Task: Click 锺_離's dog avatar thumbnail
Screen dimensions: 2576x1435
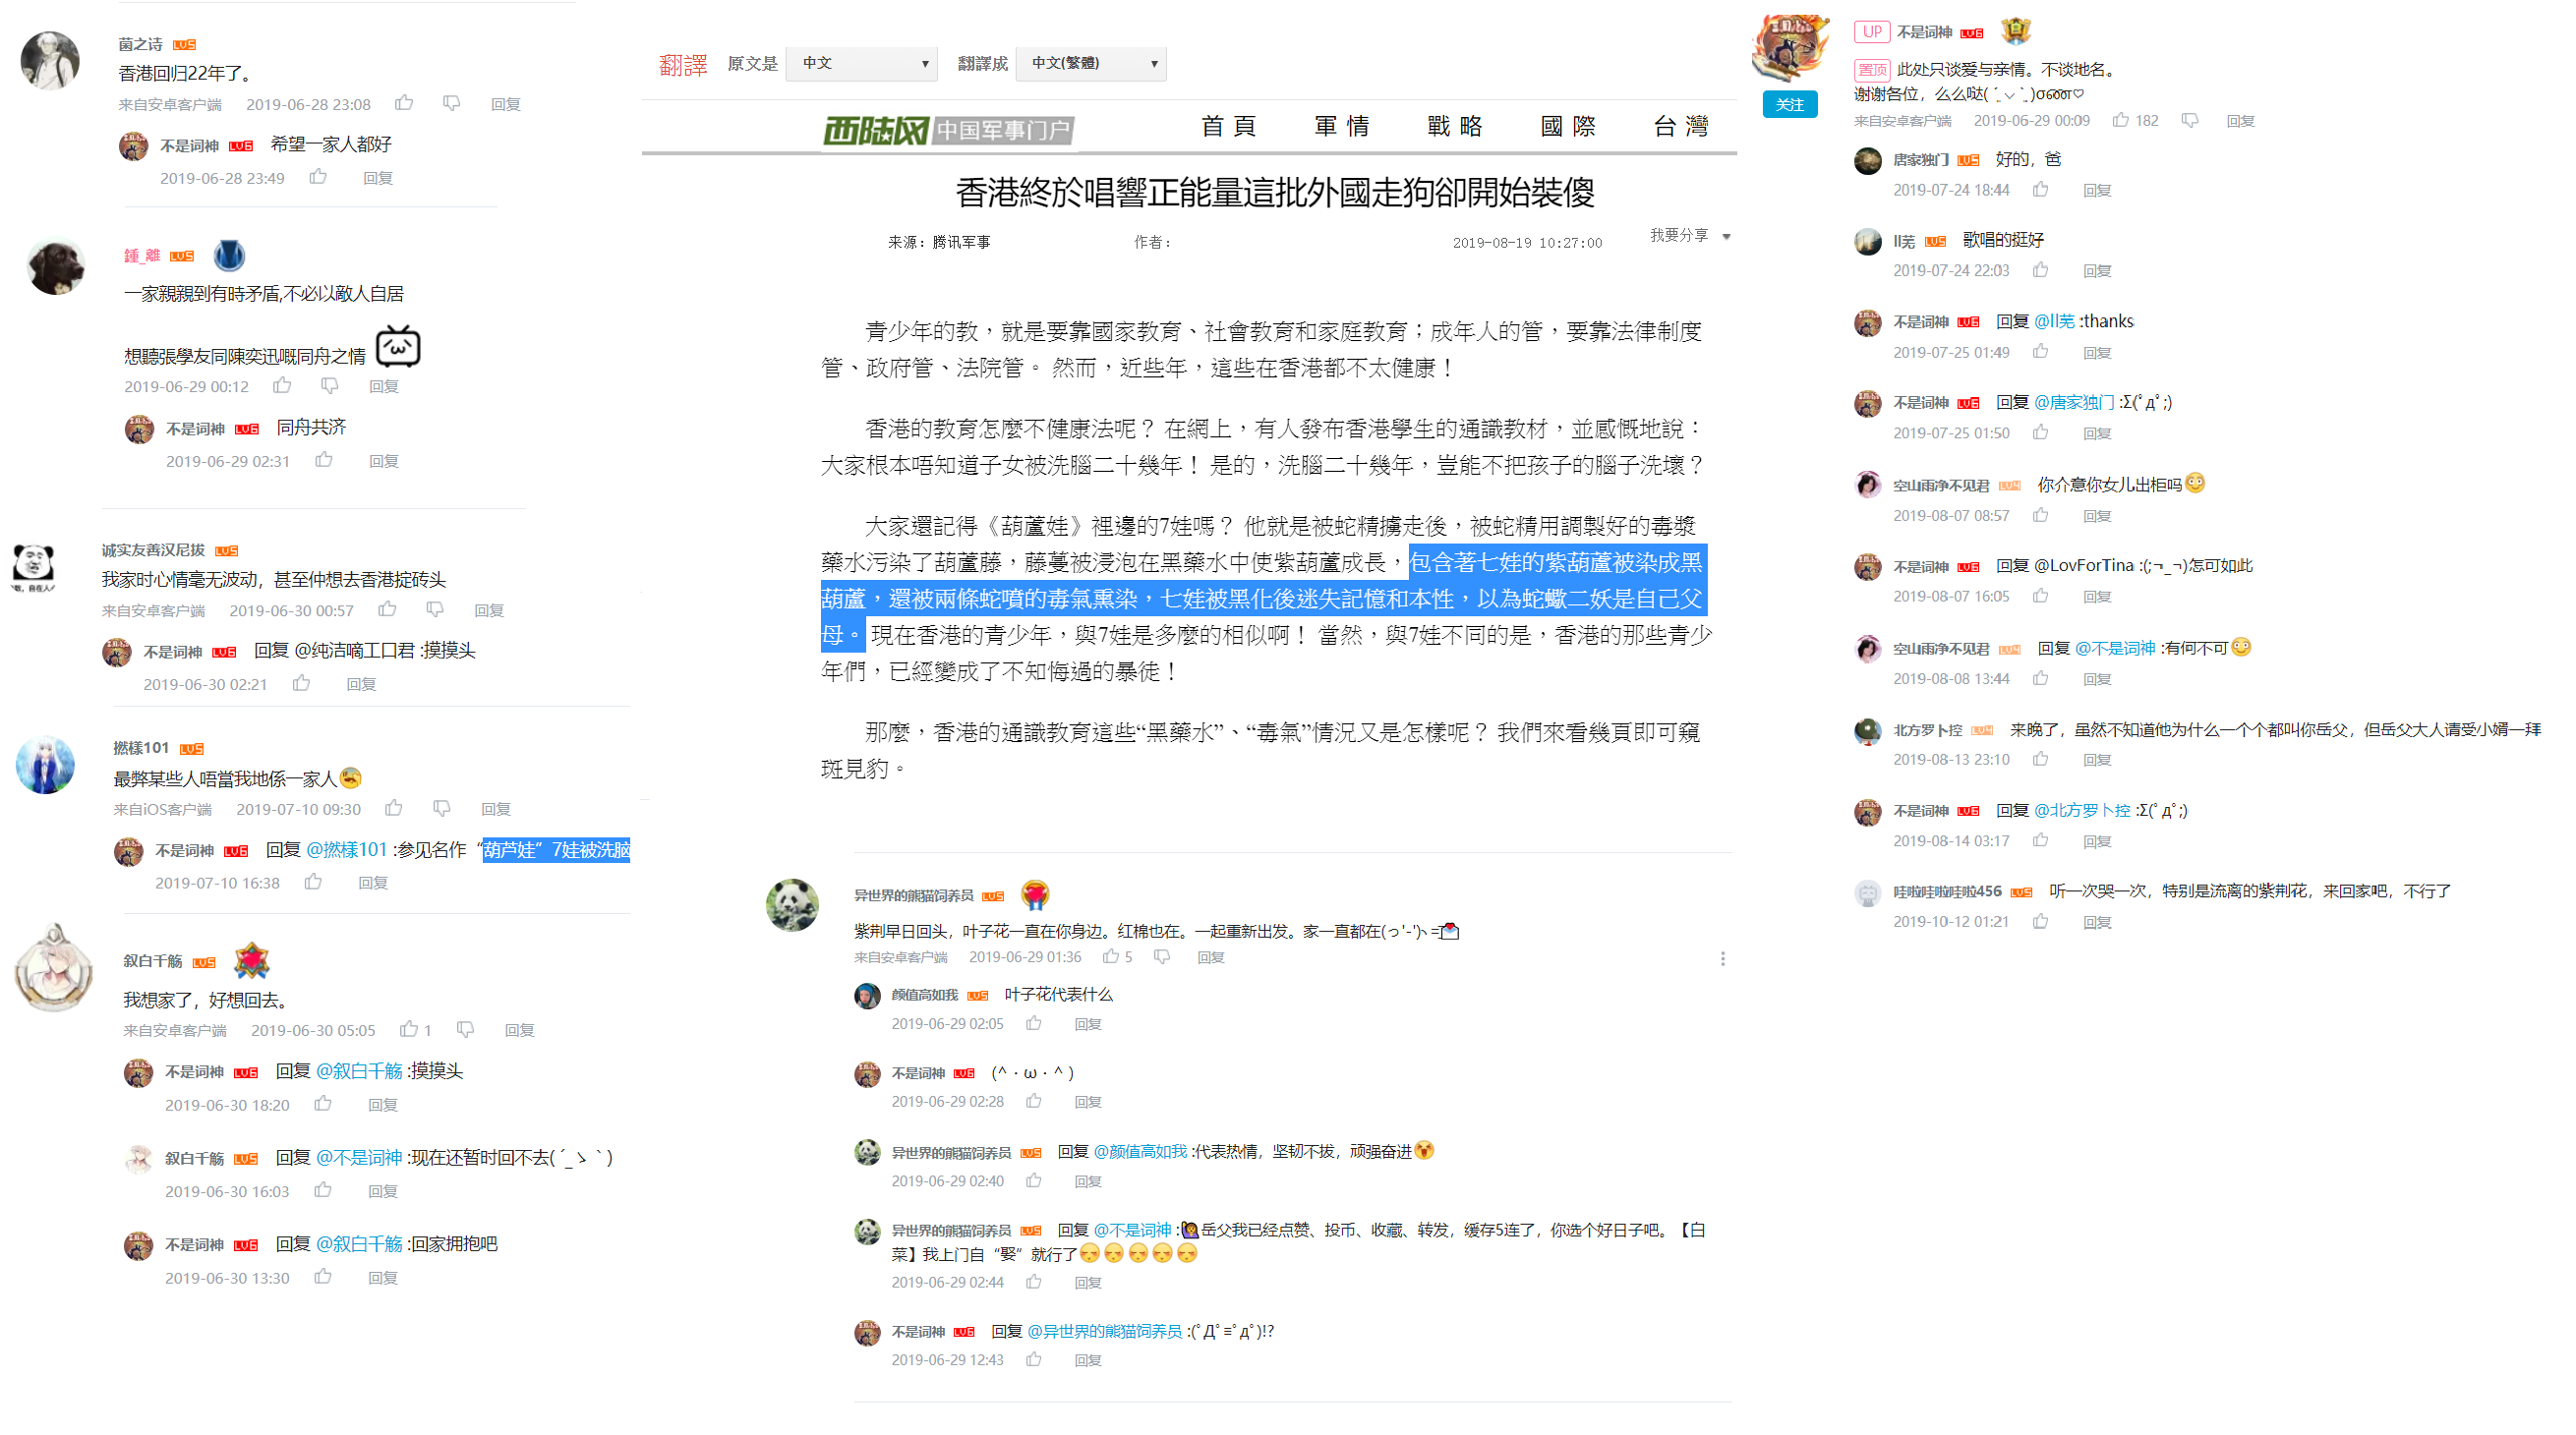Action: point(55,267)
